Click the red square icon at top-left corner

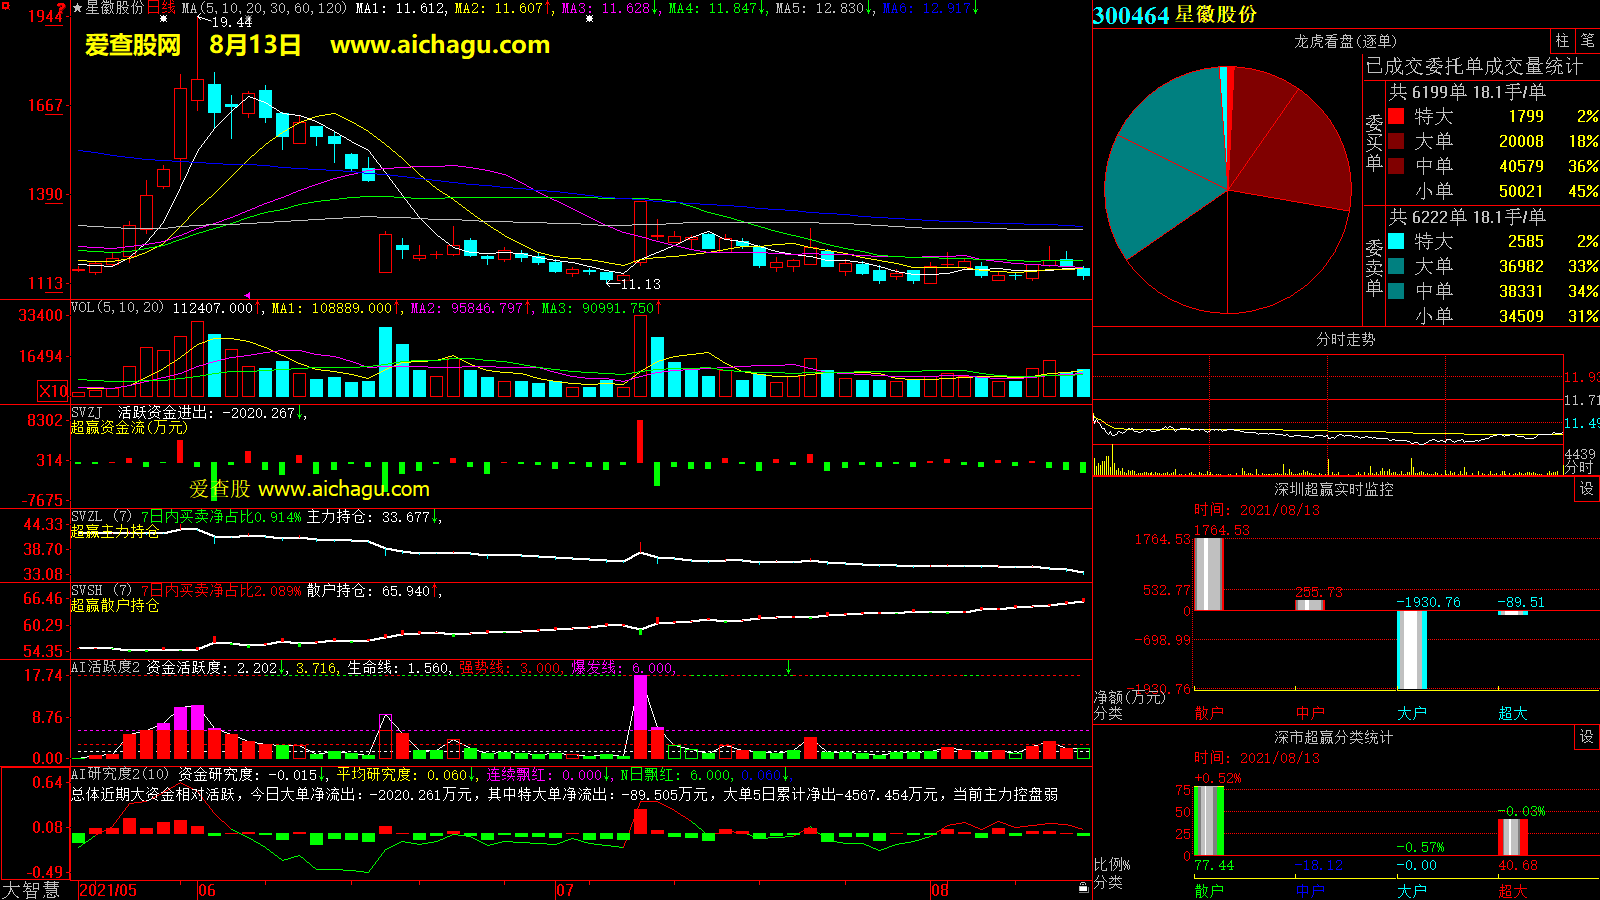(5, 6)
